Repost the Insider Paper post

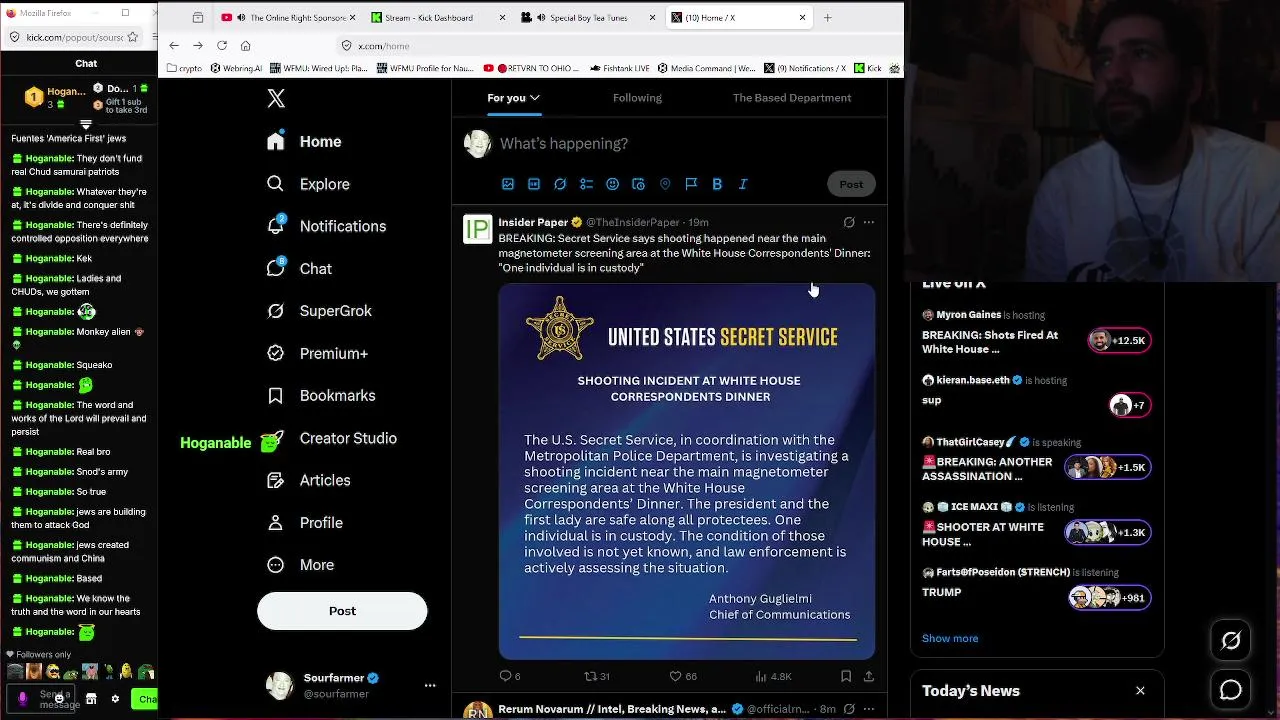pos(597,677)
